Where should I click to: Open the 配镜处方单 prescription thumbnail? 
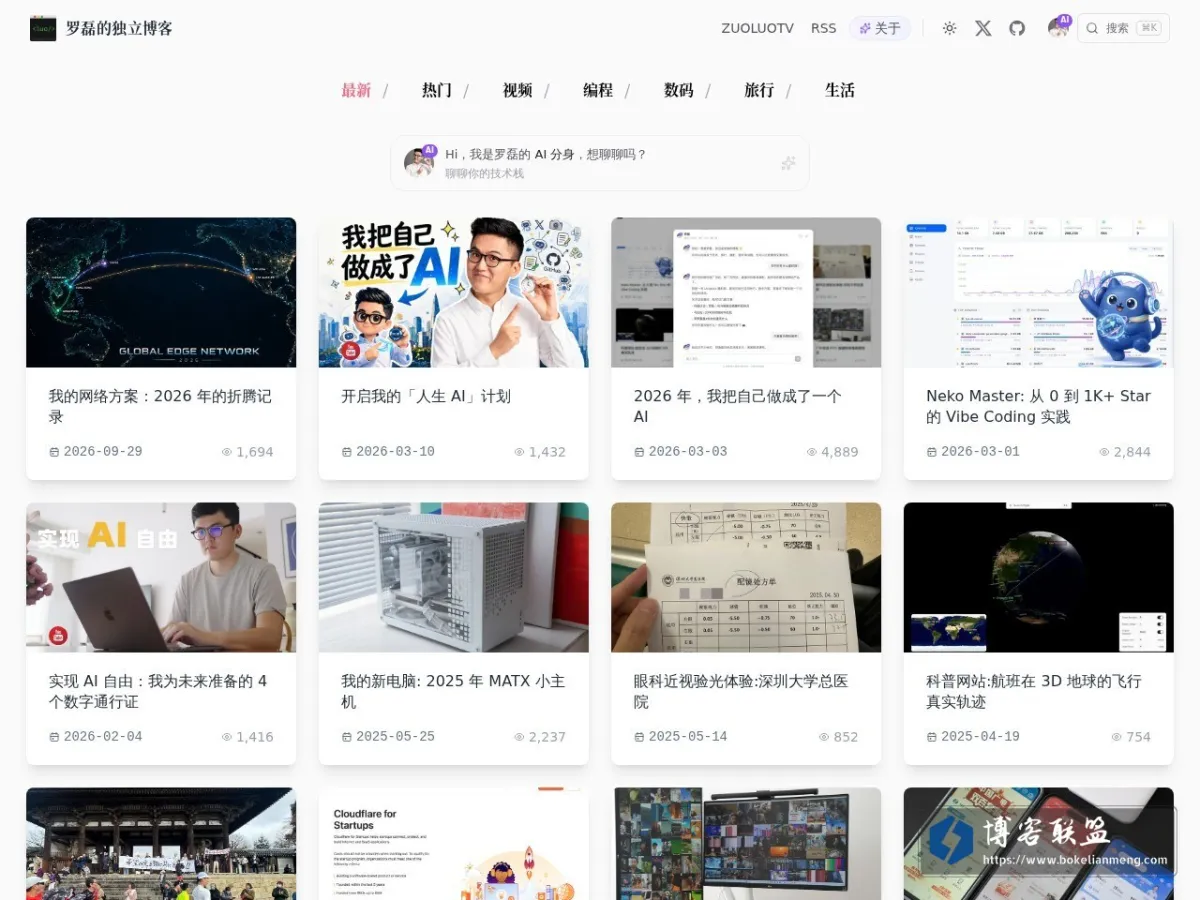[746, 577]
